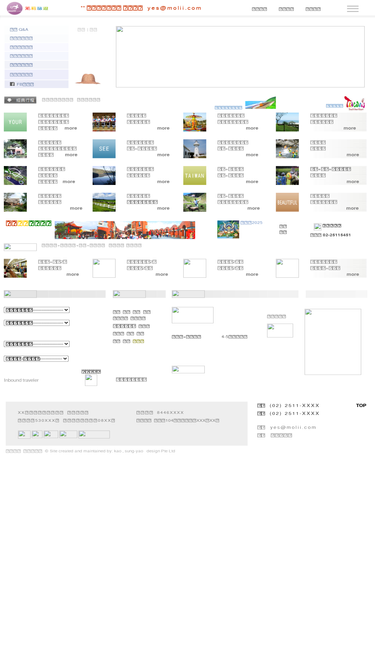Click more link beside lighthouse thumbnail
375x667 pixels.
click(252, 155)
